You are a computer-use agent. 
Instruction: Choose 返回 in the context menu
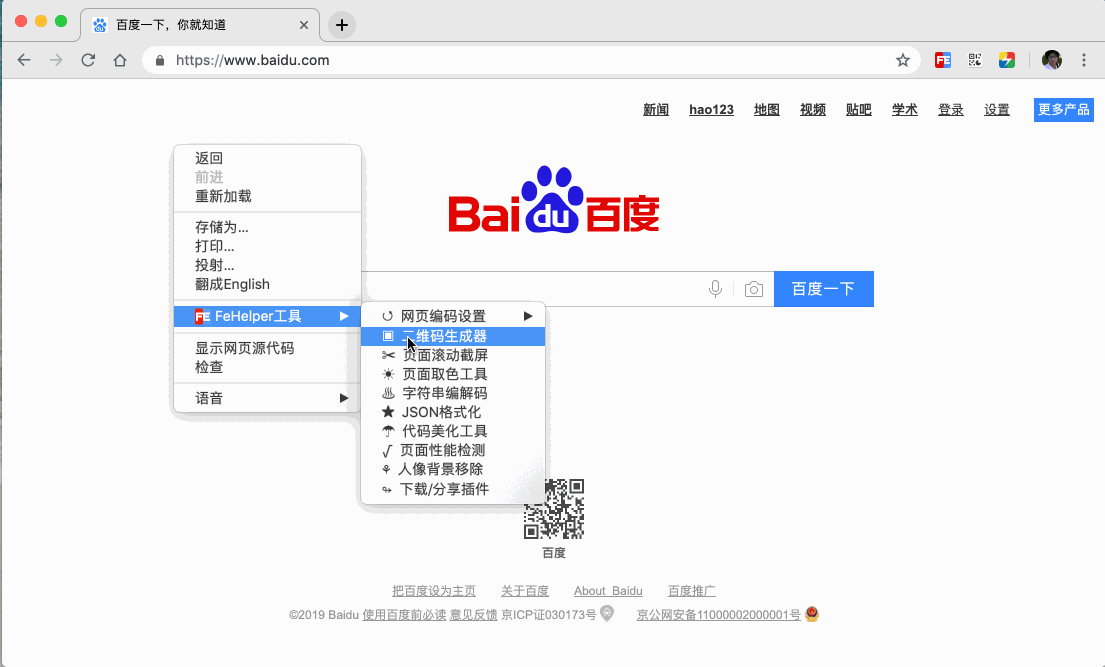coord(267,158)
